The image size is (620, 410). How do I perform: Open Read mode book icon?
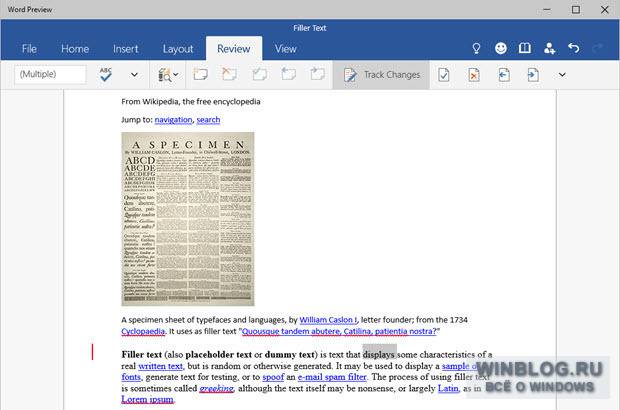click(525, 48)
